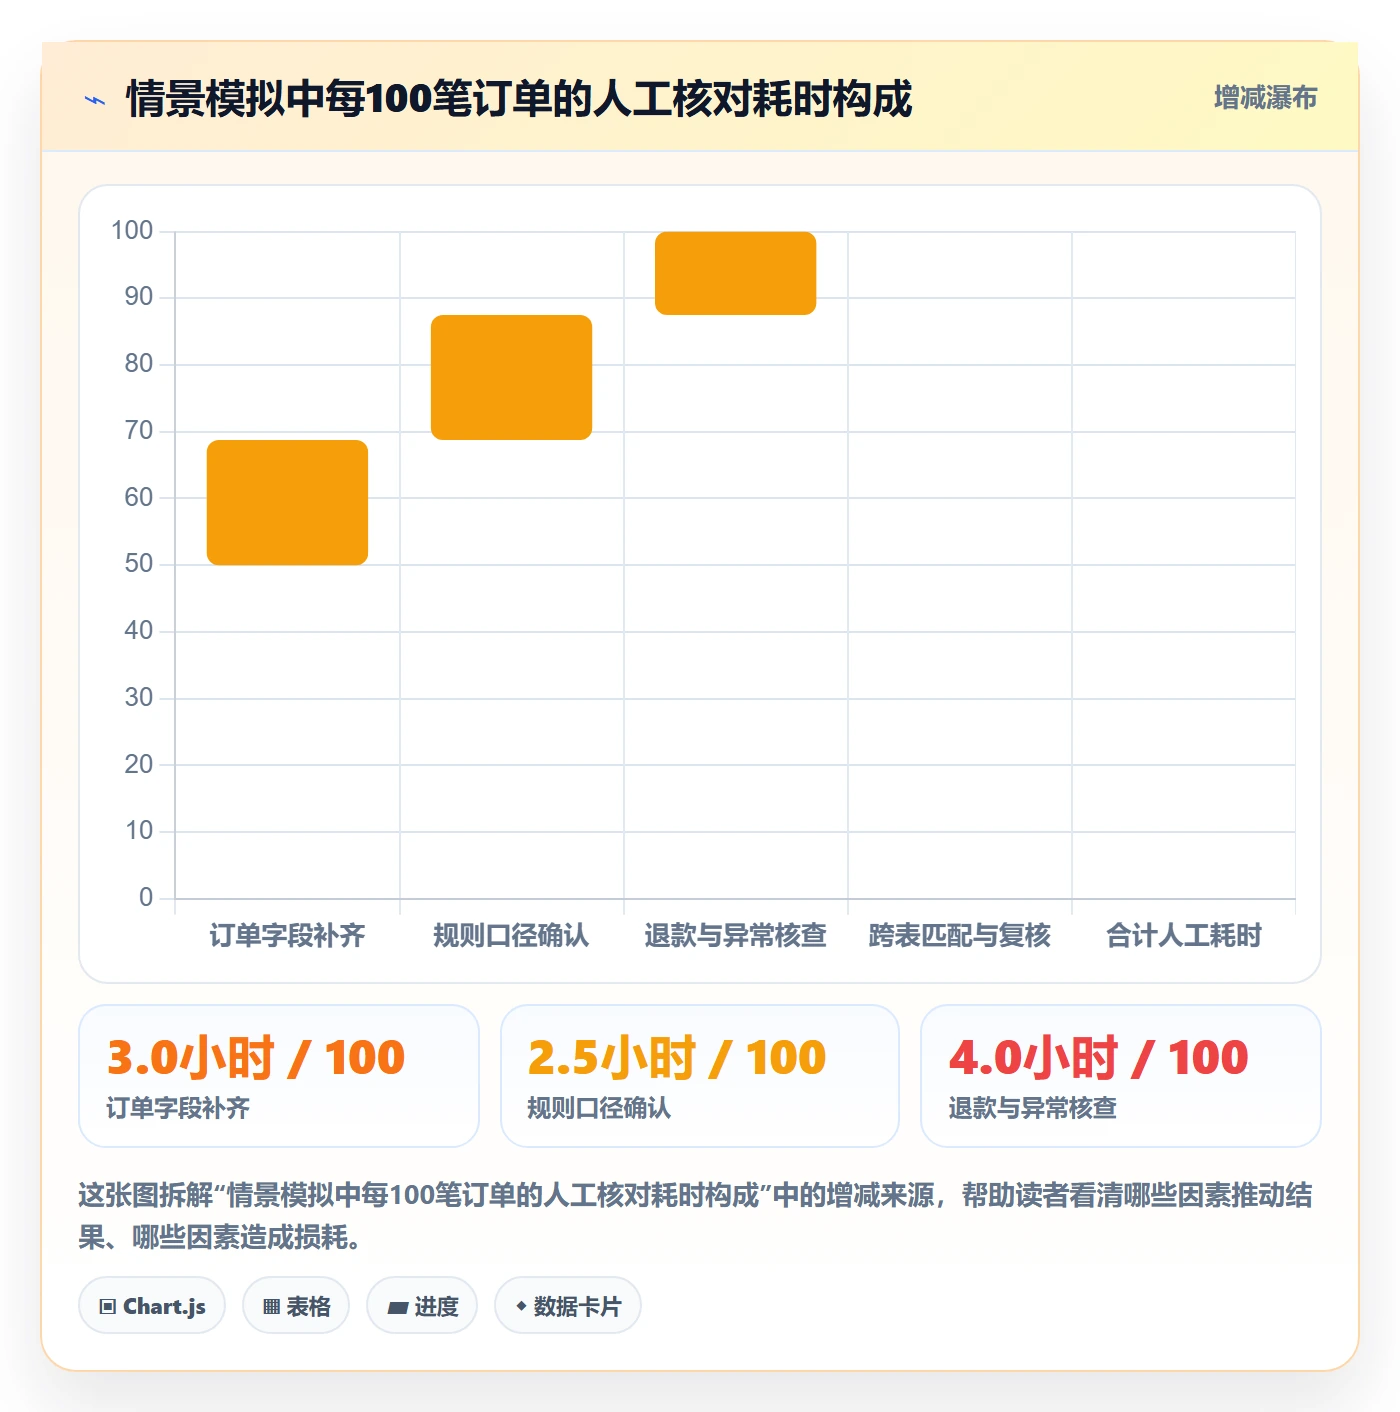Click the y-axis value 0

click(146, 897)
